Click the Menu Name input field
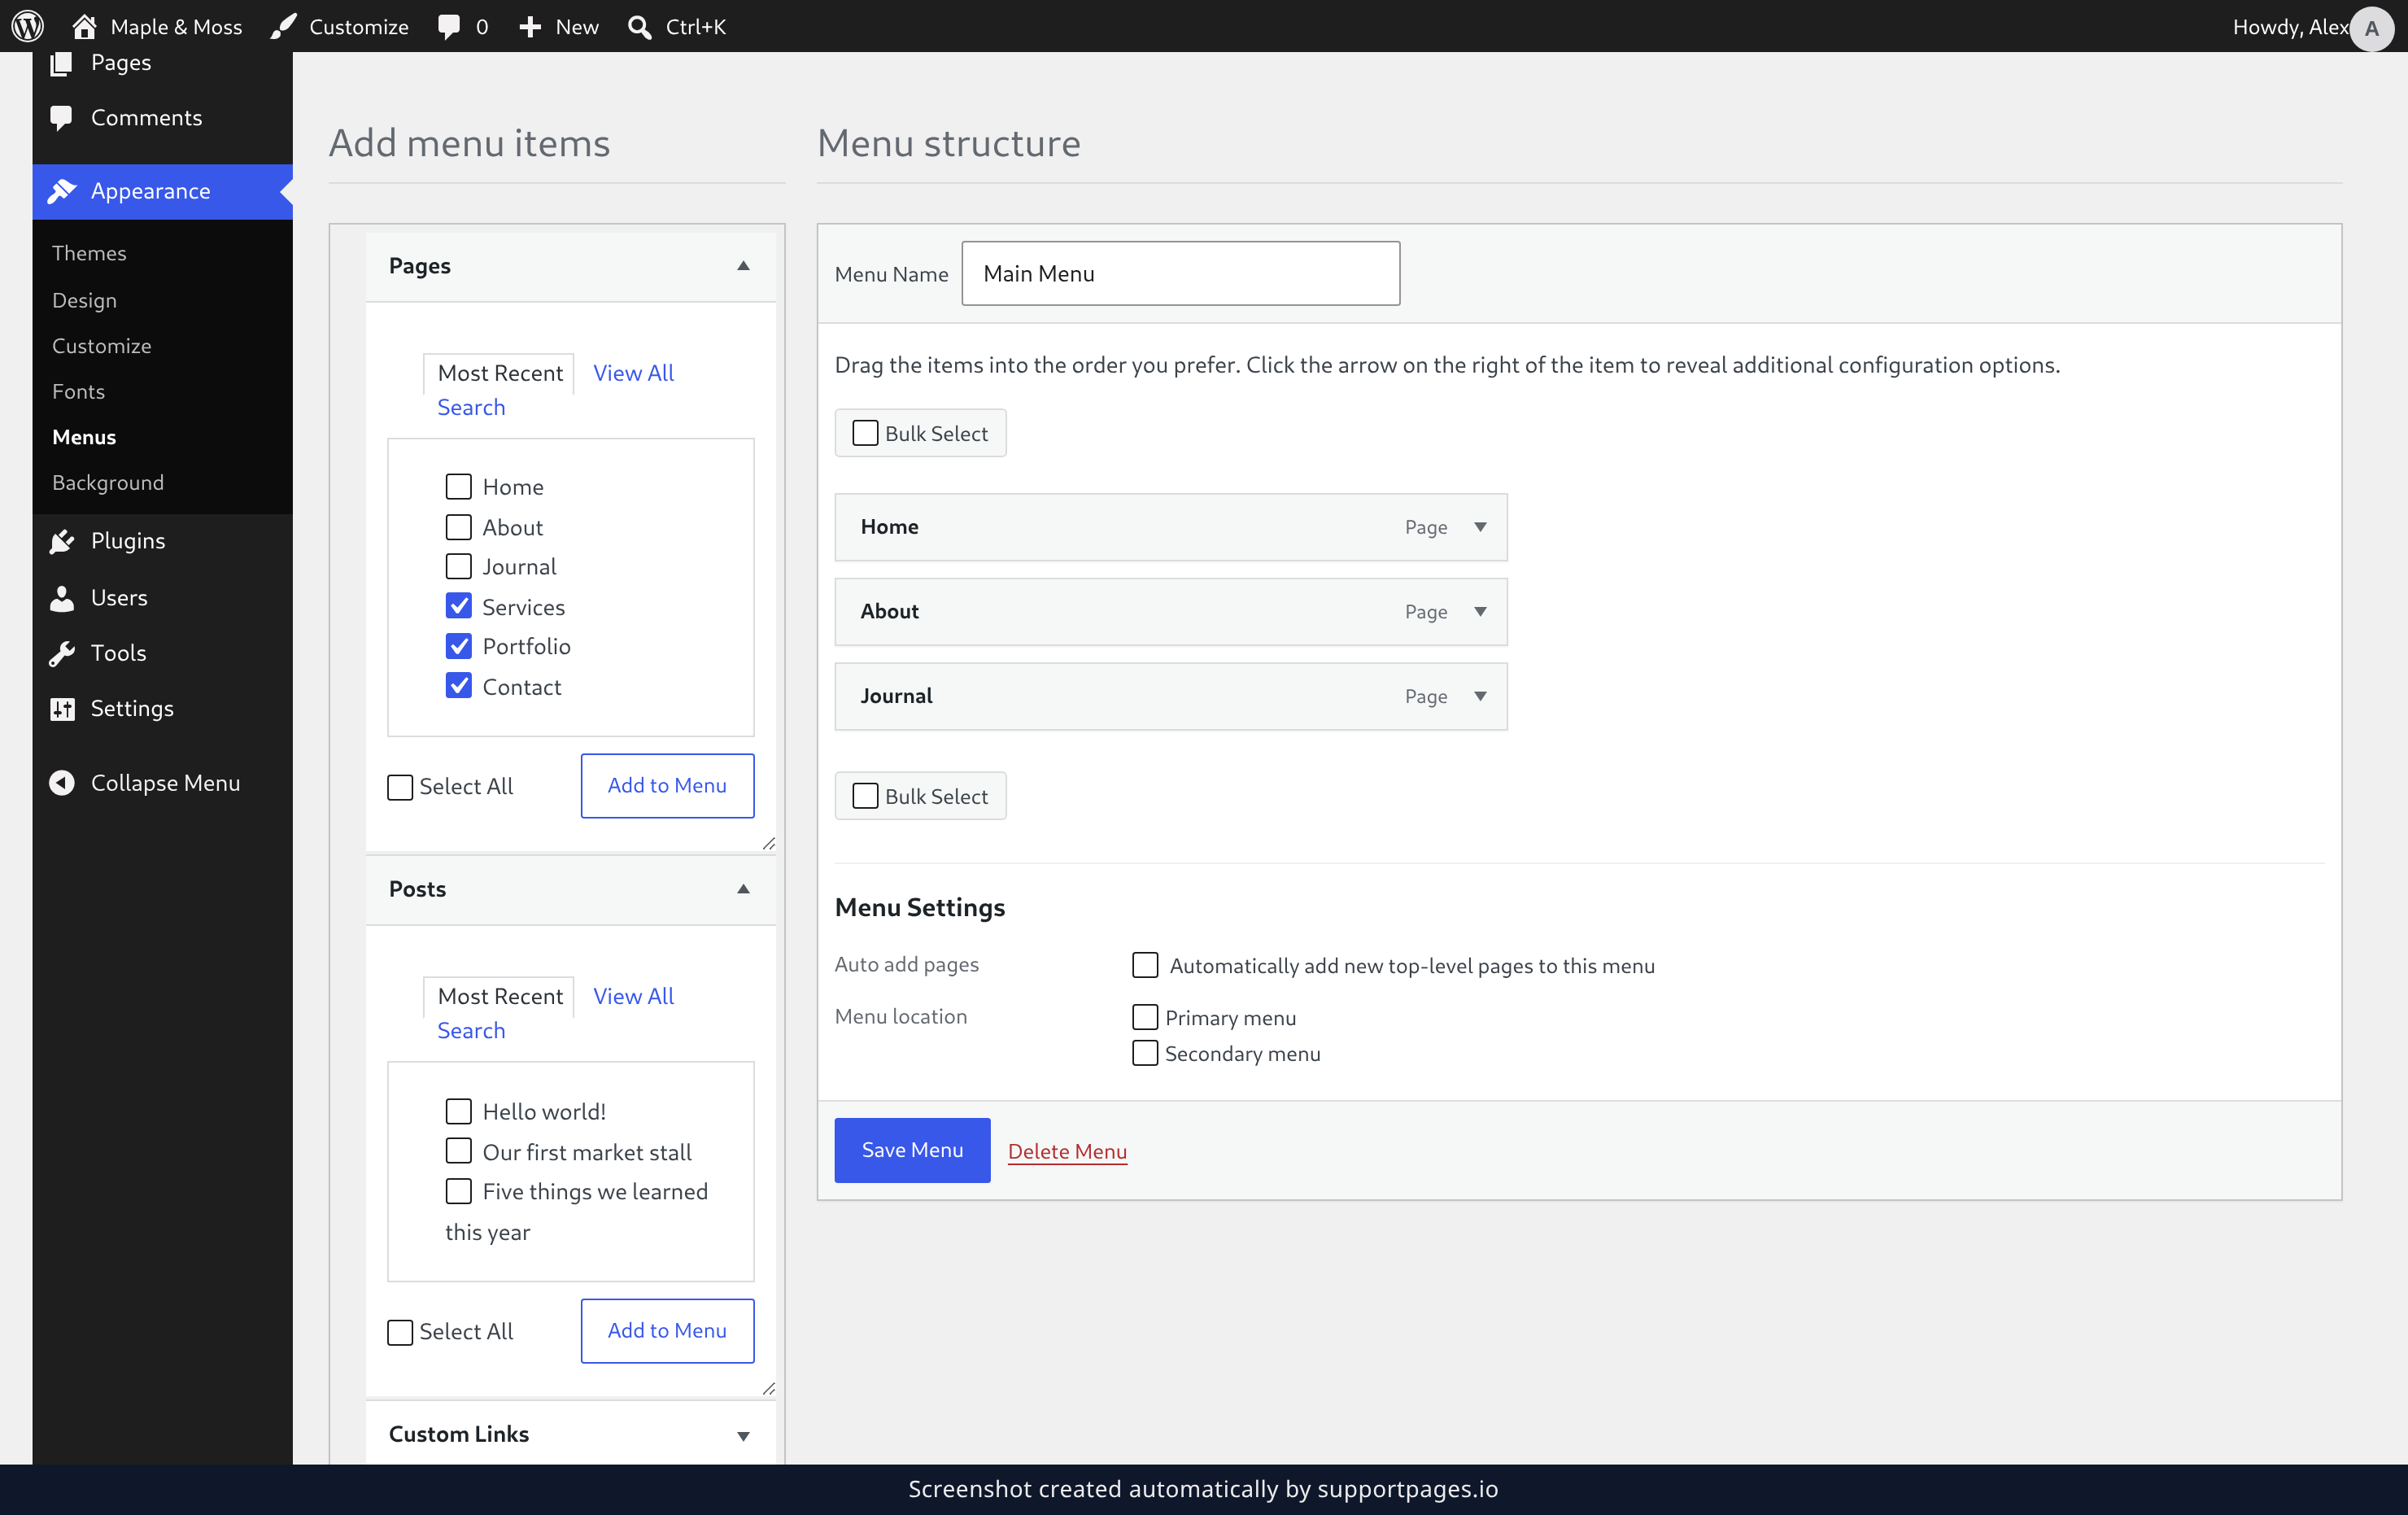Screen dimensions: 2408x1515 click(1180, 273)
